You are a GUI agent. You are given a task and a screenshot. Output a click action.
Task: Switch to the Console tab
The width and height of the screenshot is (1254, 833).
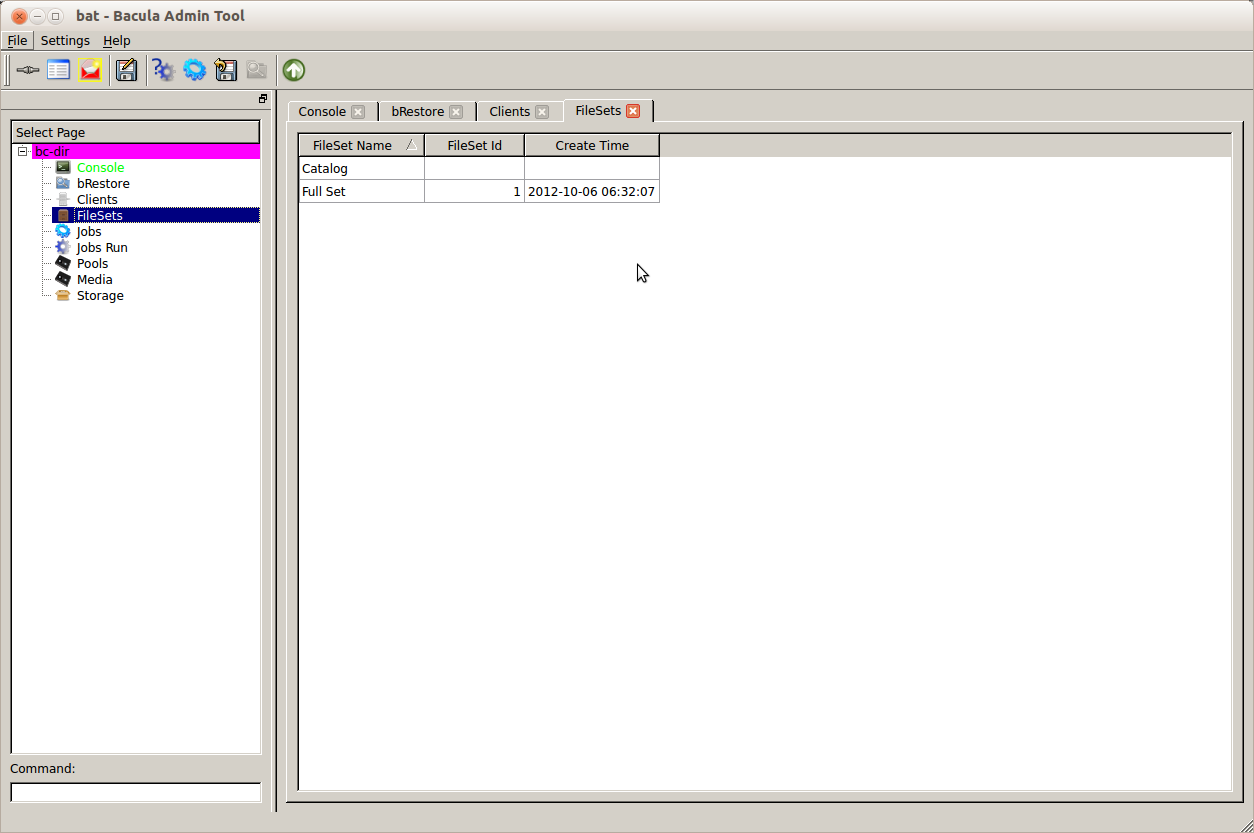tap(320, 111)
